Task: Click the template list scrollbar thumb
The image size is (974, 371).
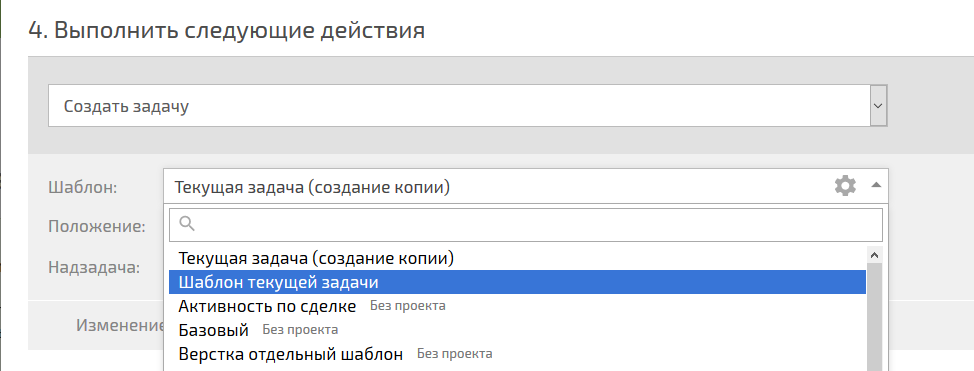Action: pos(874,316)
